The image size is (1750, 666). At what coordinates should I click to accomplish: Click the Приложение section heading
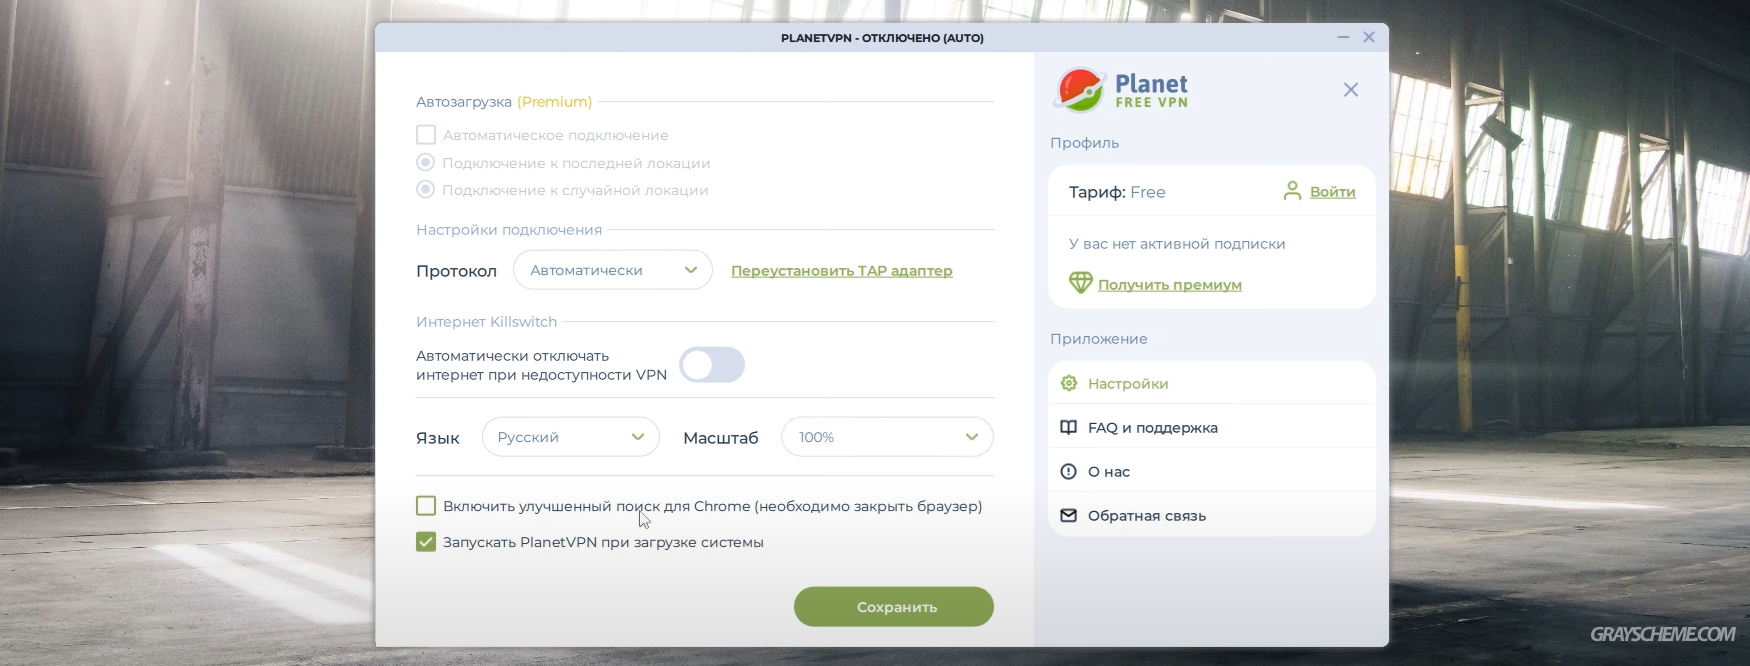click(x=1099, y=339)
